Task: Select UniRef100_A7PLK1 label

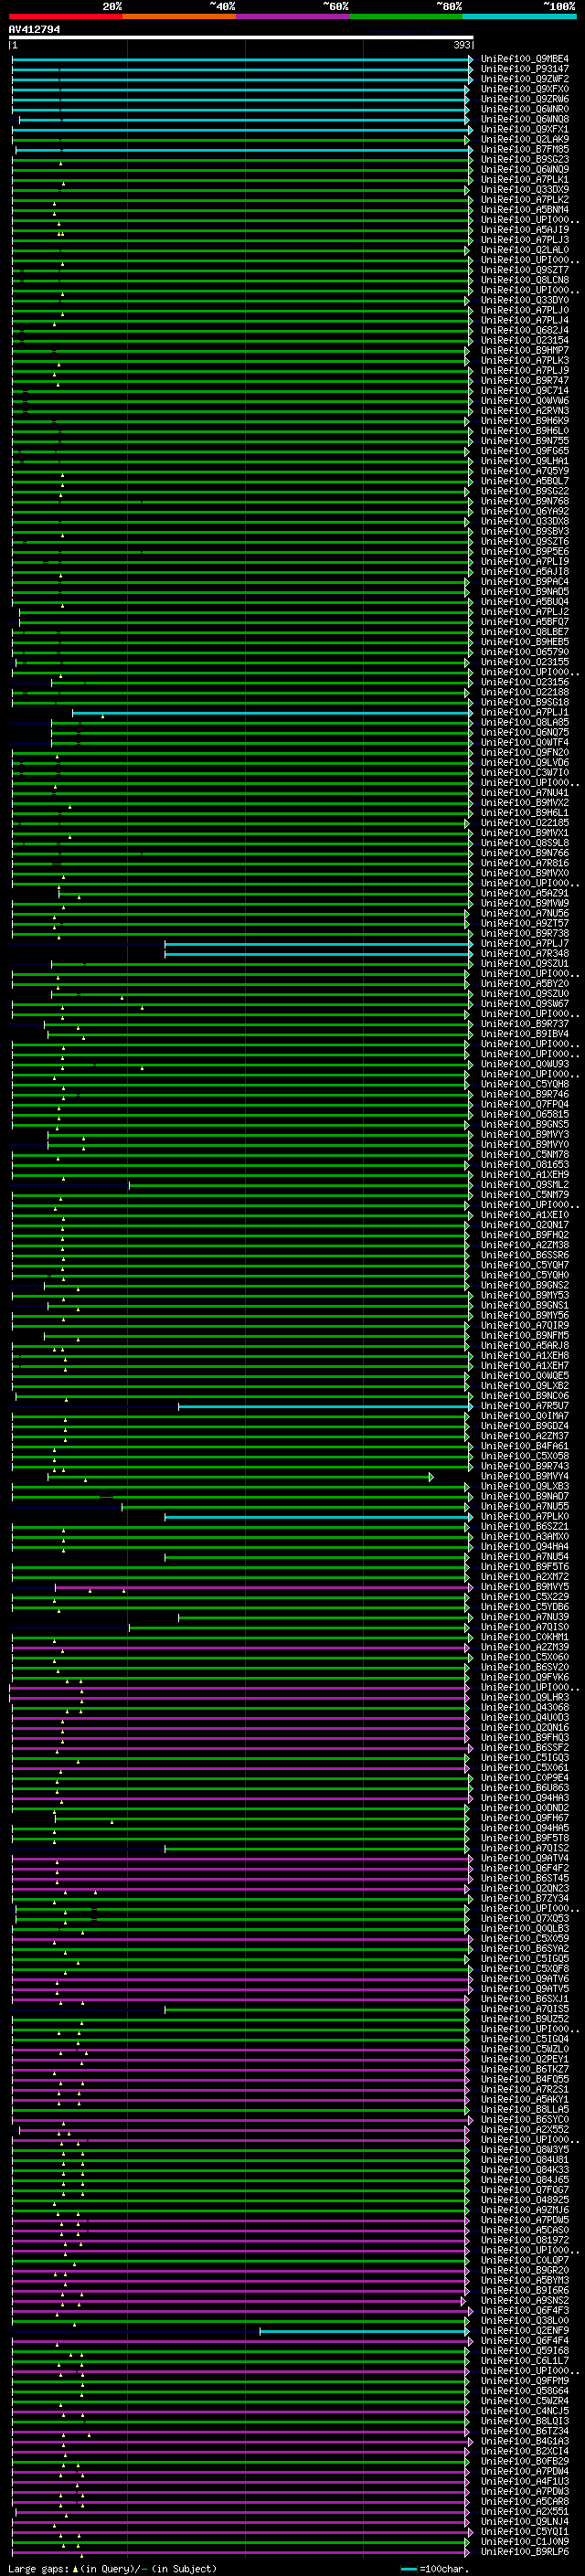Action: pyautogui.click(x=524, y=179)
